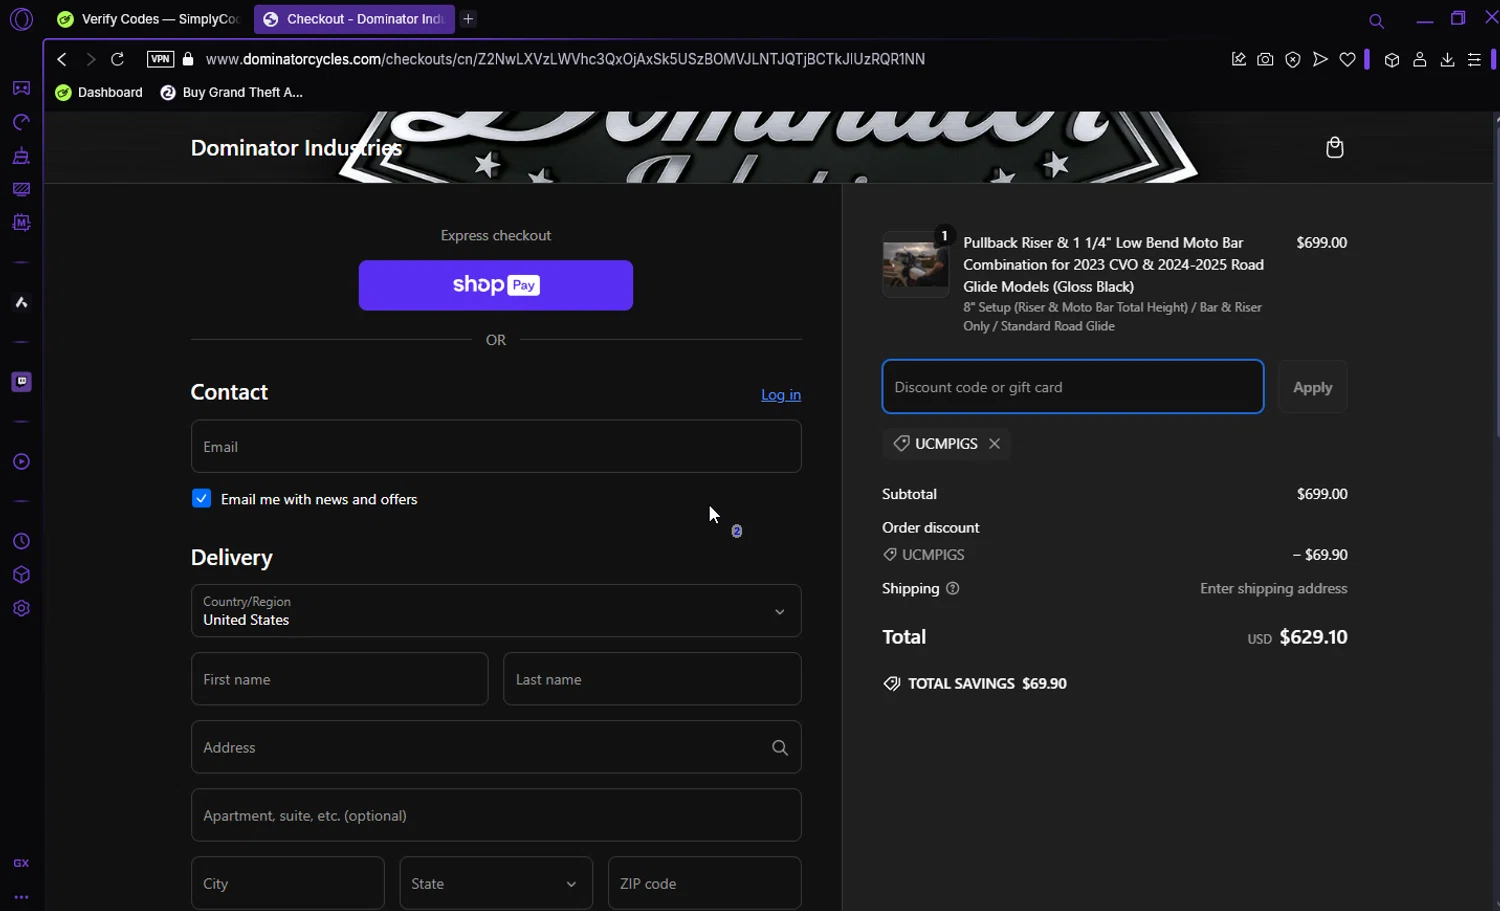View site security padlock info

click(188, 59)
